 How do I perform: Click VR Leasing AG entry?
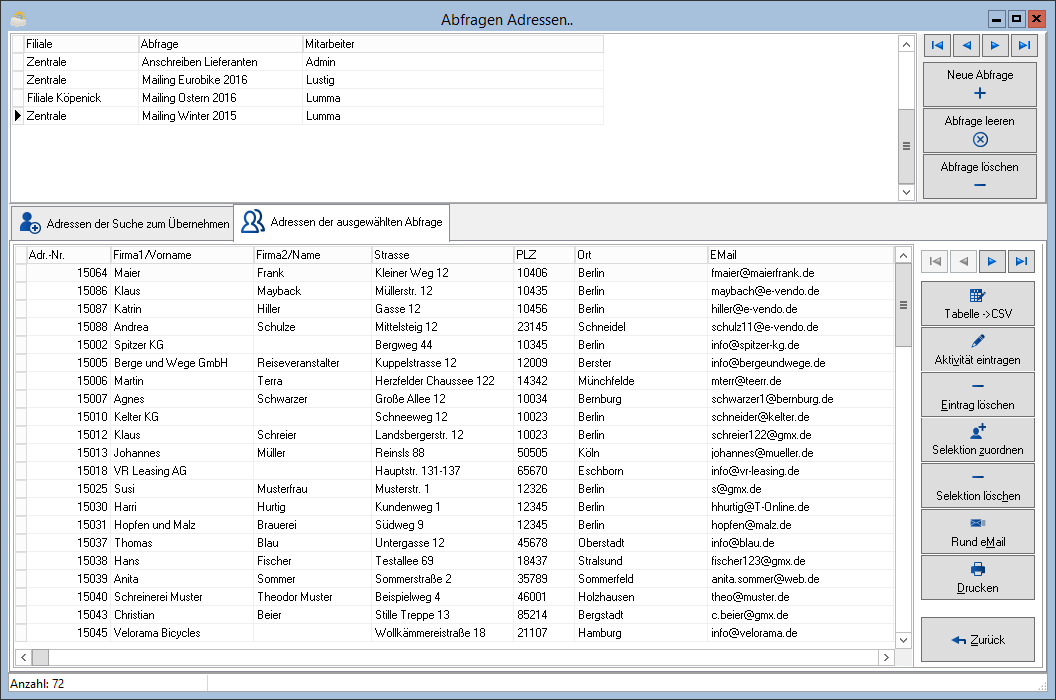coord(150,471)
